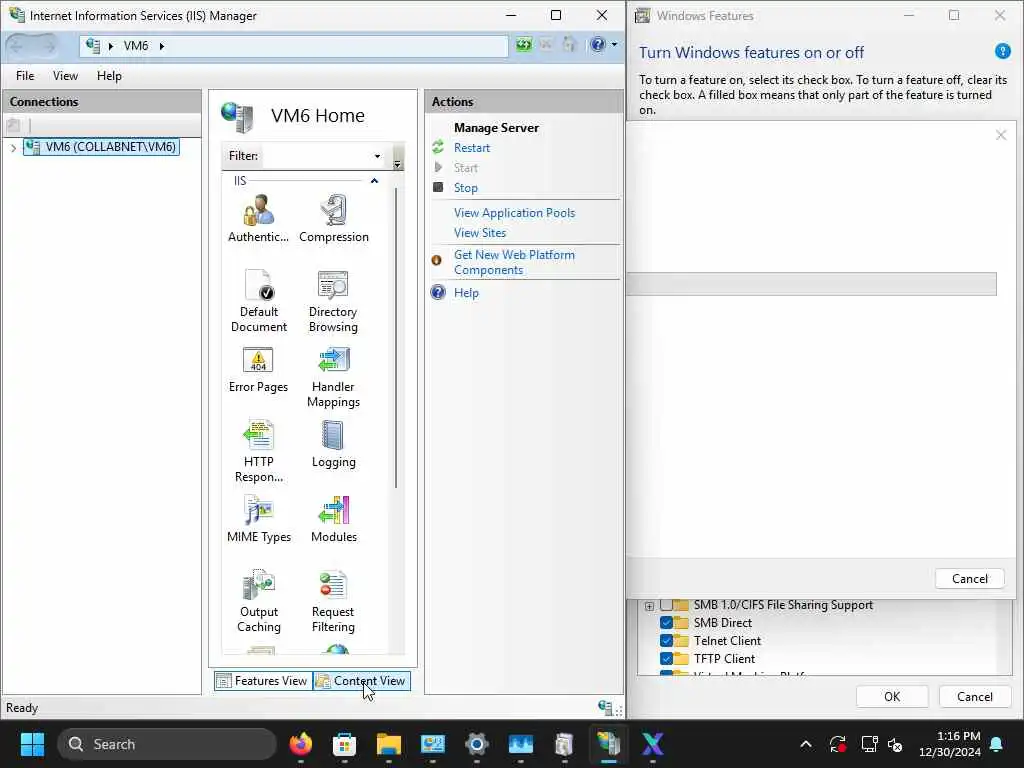Uncheck the Telnet Client checkbox
The image size is (1024, 768).
coord(666,641)
